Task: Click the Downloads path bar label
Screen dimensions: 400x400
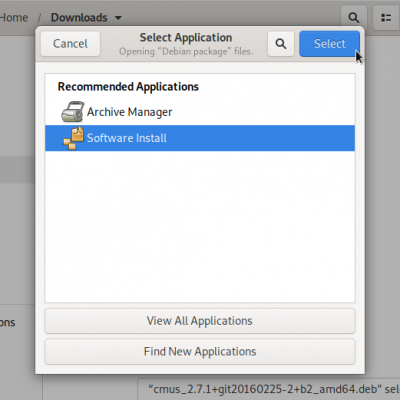Action: 79,17
